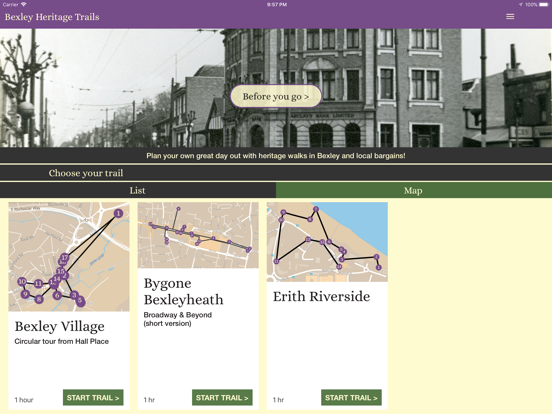552x414 pixels.
Task: Open the Before you go button
Action: point(276,96)
